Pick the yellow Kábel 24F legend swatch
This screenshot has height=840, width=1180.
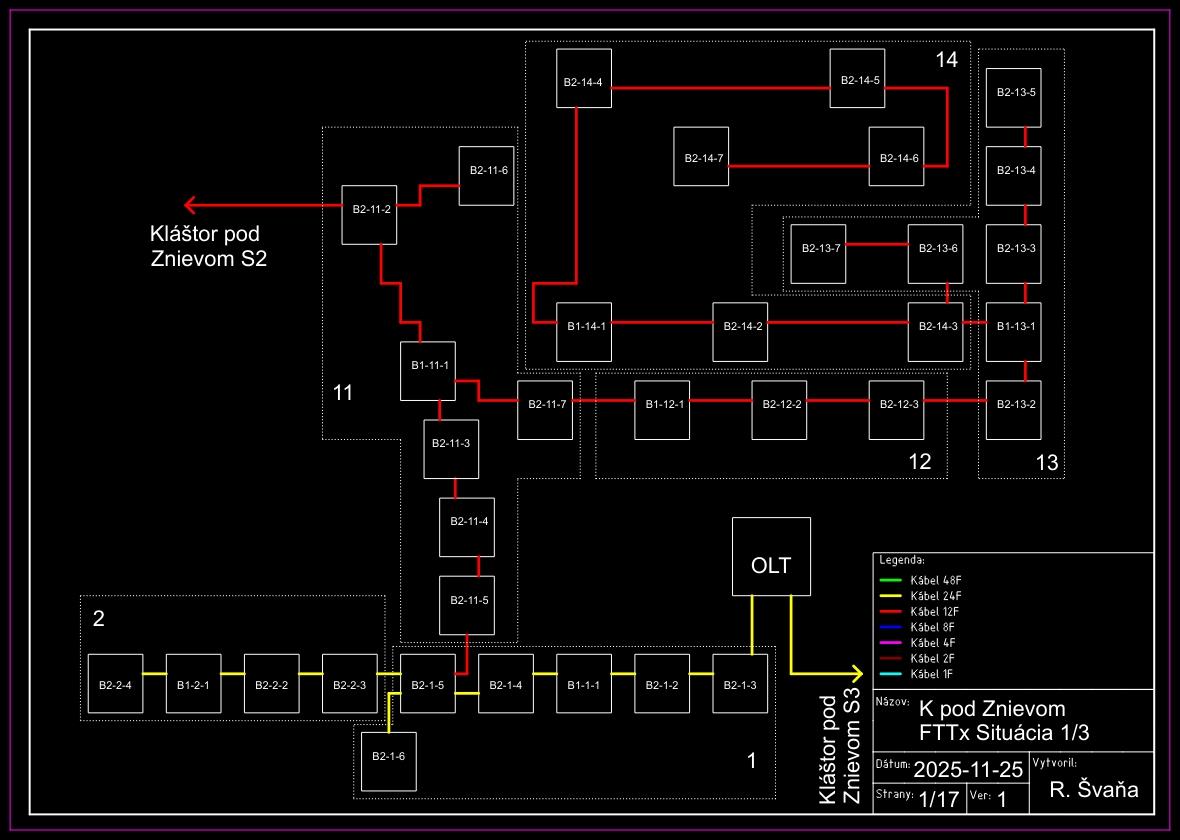pos(890,595)
